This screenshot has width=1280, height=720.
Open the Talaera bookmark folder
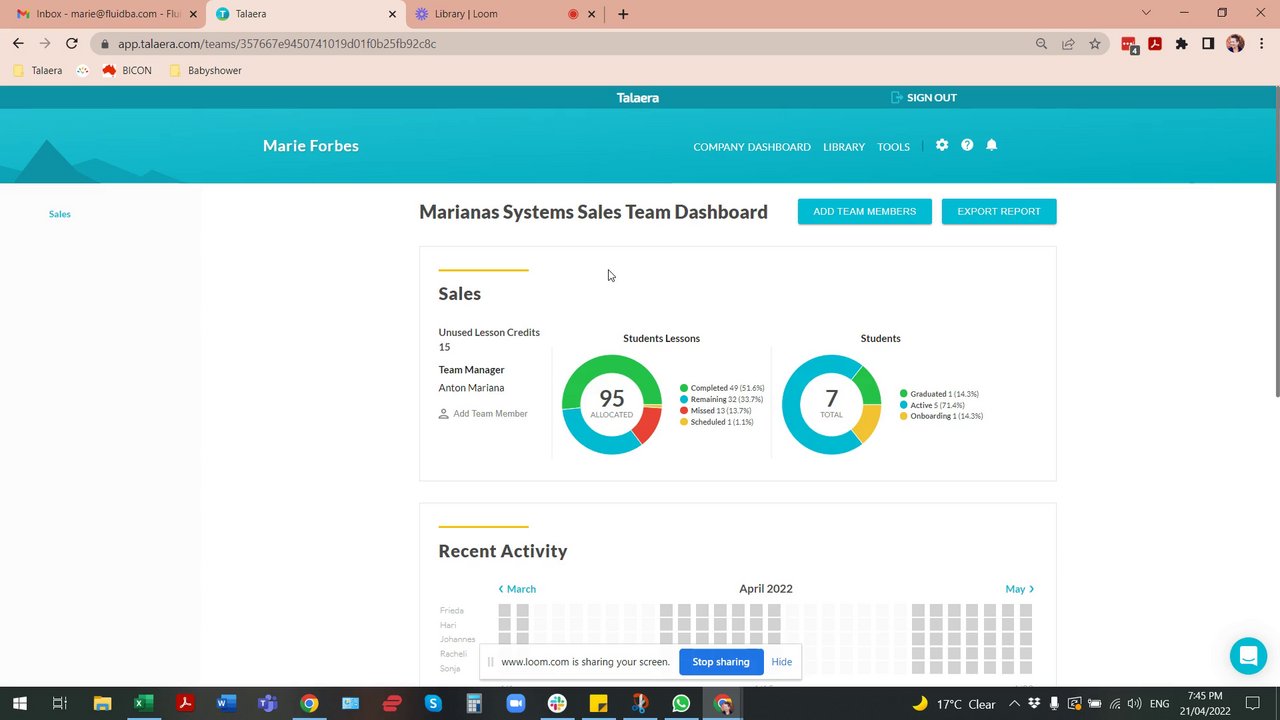point(38,71)
